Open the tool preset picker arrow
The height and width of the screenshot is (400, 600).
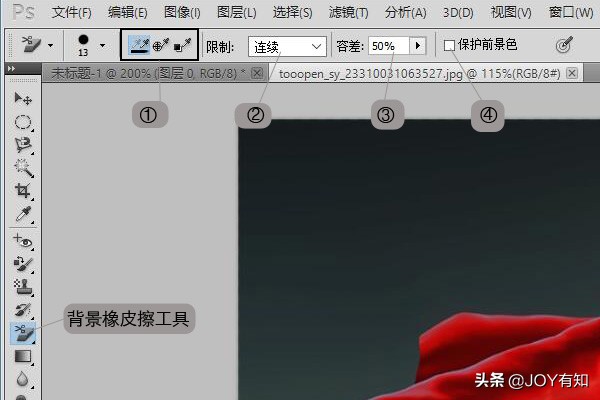(51, 46)
